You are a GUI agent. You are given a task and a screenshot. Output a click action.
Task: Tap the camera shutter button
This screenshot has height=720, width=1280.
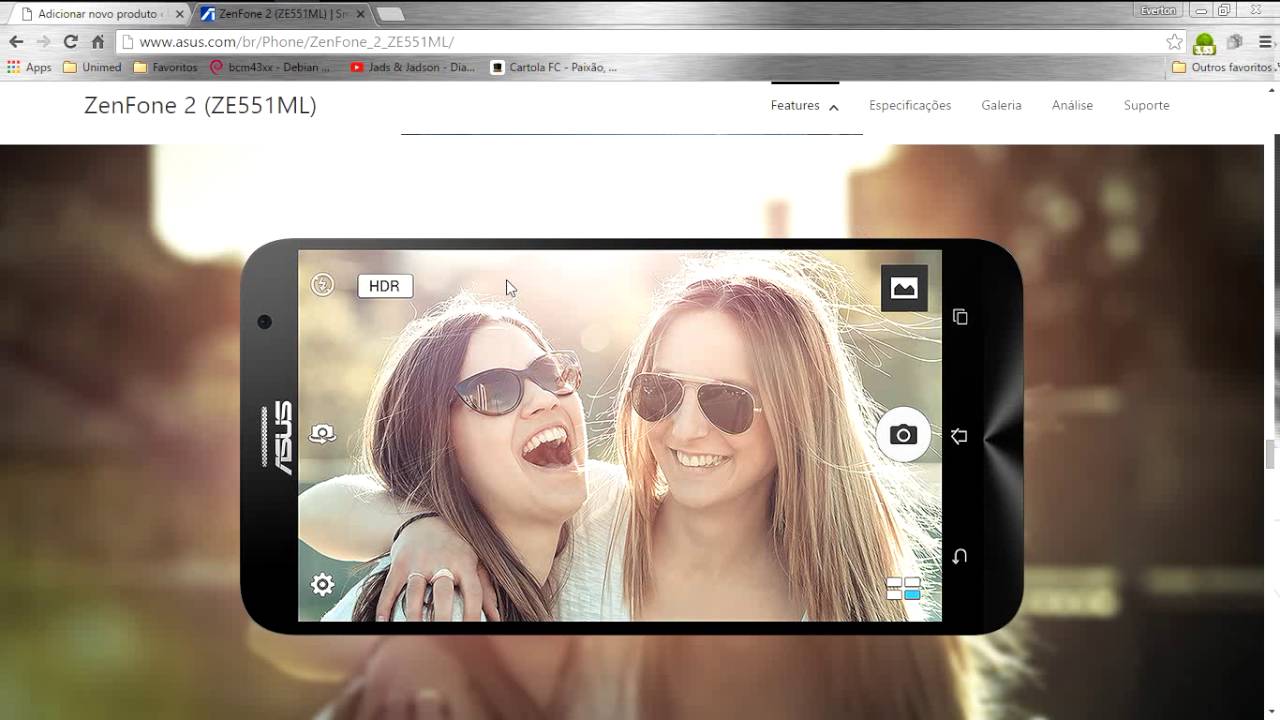tap(903, 435)
